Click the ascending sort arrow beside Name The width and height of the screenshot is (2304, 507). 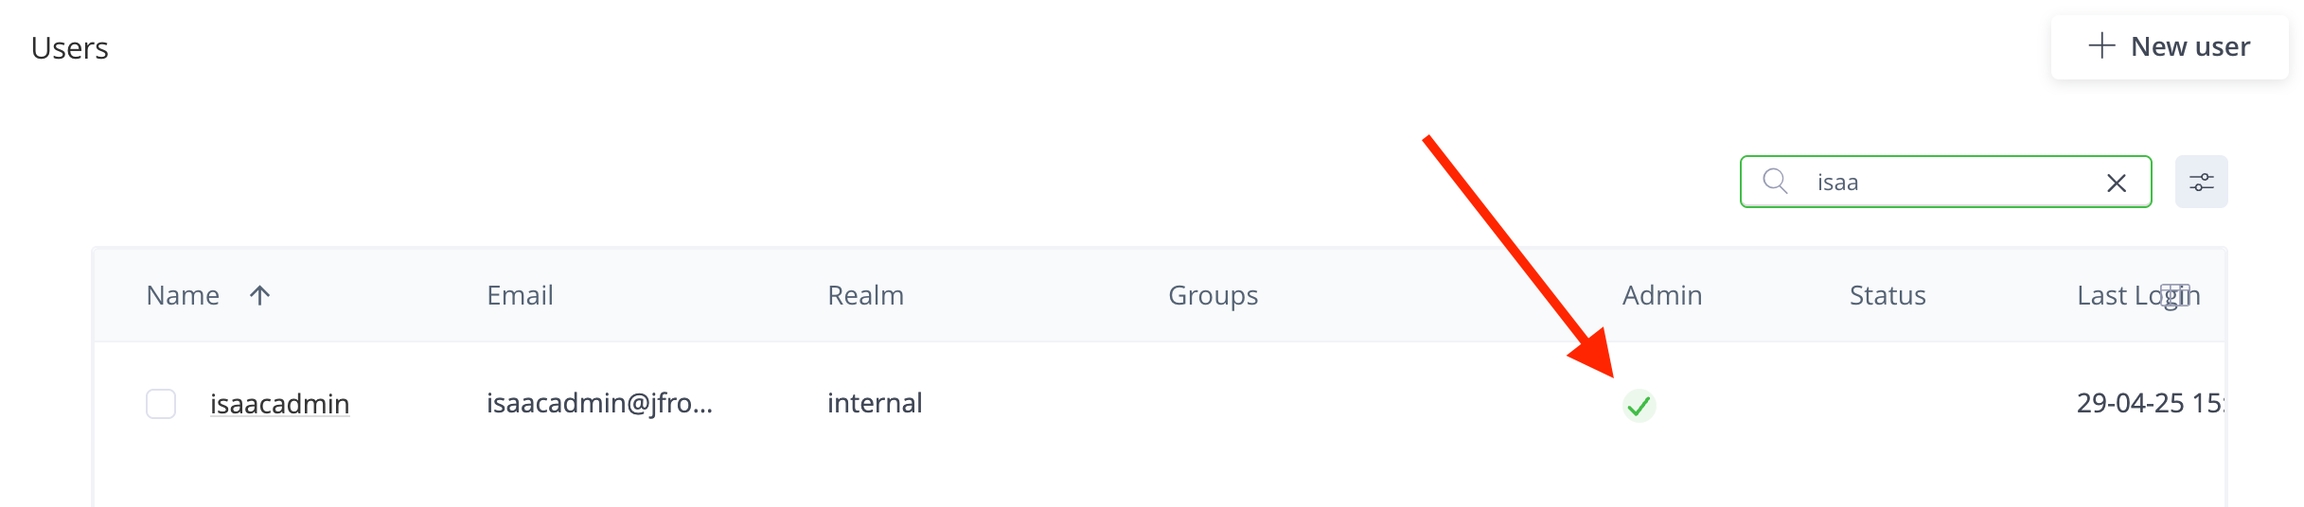(x=260, y=295)
